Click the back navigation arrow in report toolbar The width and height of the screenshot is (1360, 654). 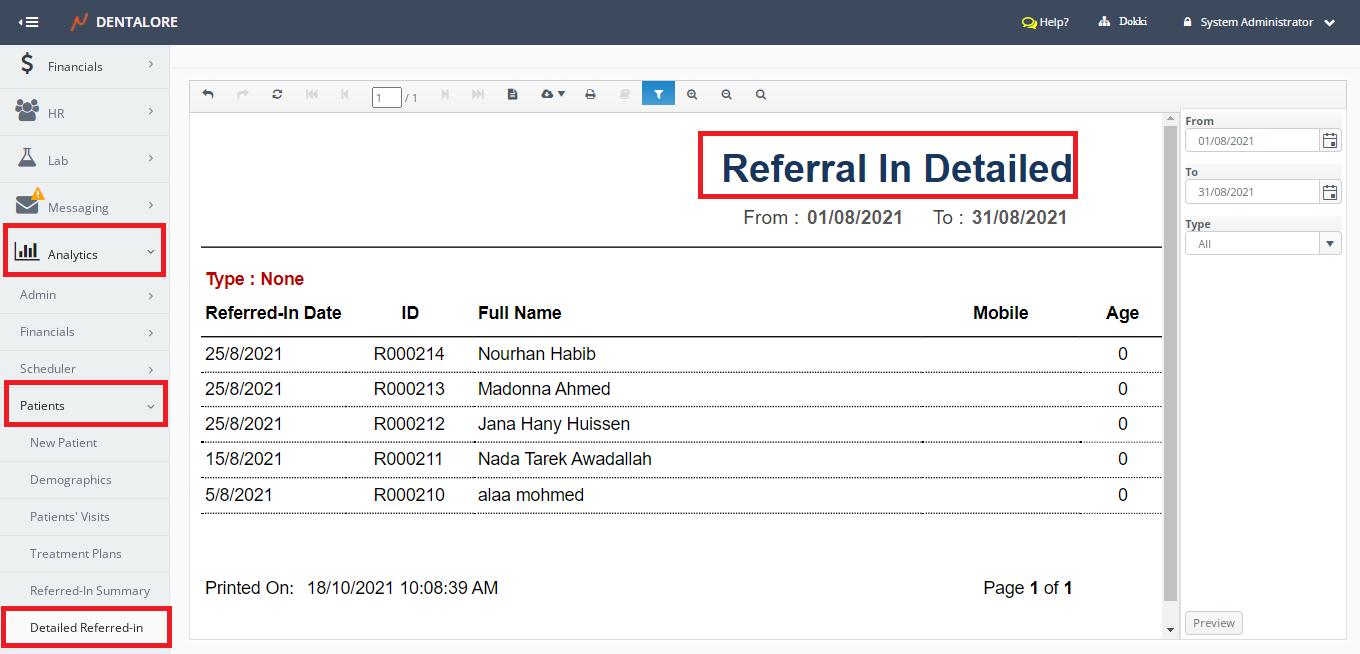(x=208, y=94)
